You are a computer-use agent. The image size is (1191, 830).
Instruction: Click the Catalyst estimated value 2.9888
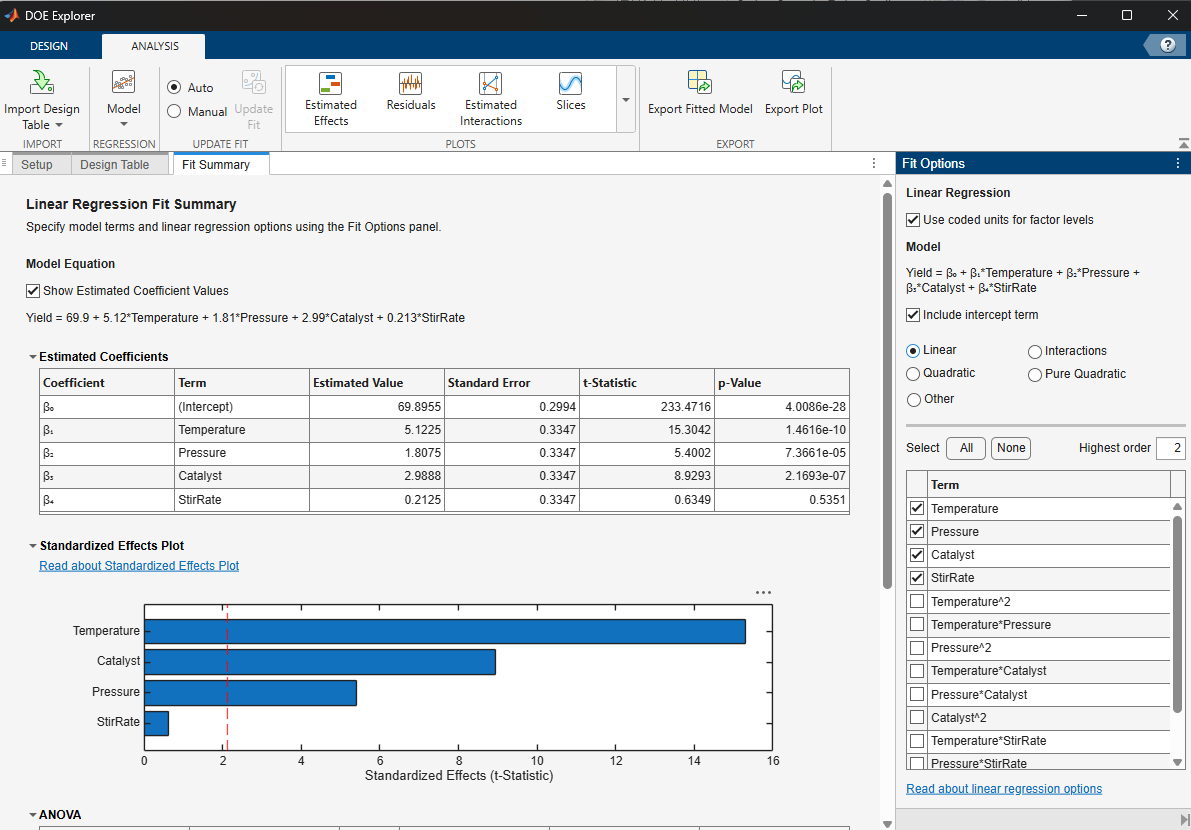point(377,476)
